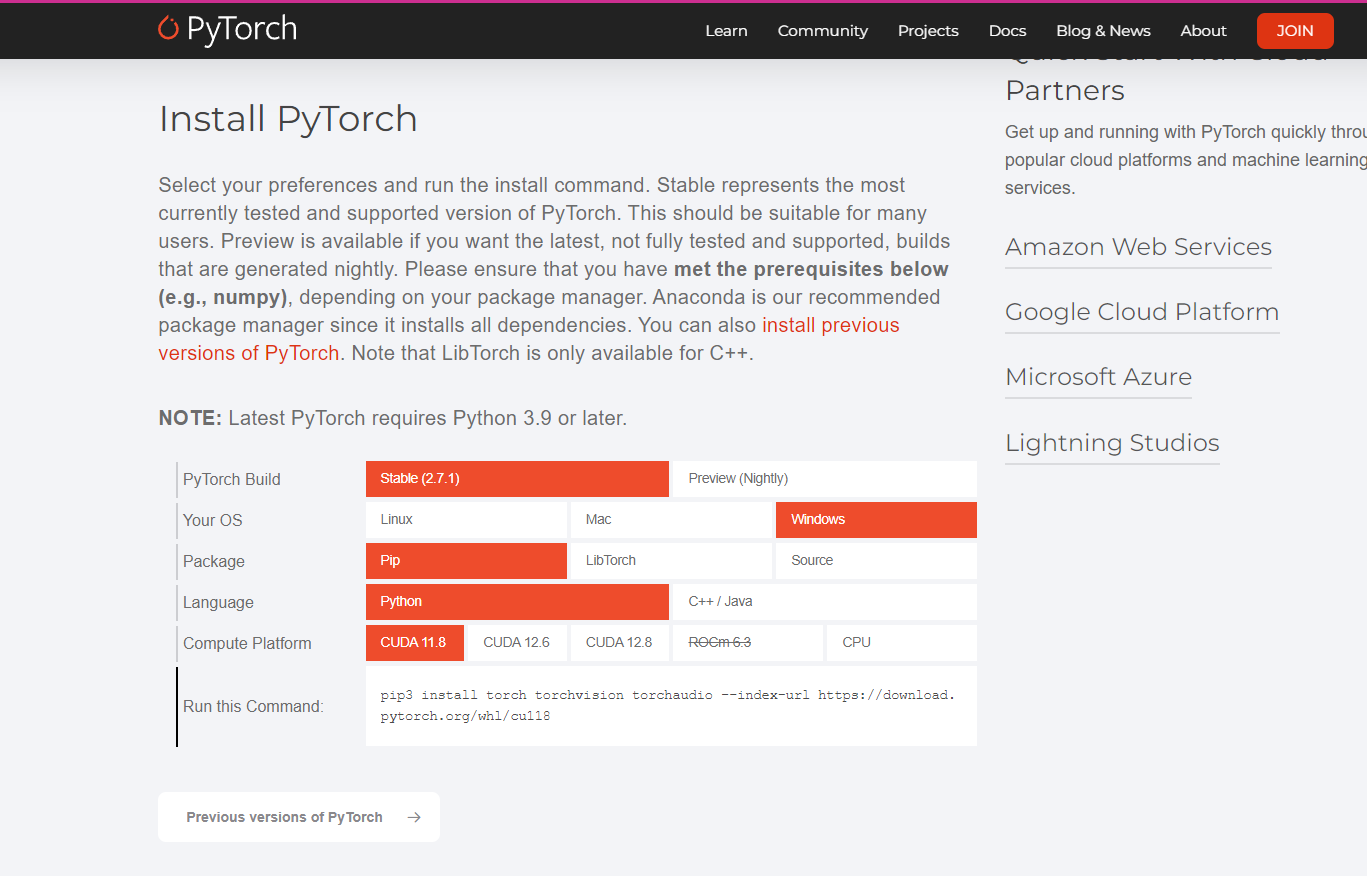Screen dimensions: 1367x876
Task: Click the Partners heading in the sidebar
Action: [1065, 90]
